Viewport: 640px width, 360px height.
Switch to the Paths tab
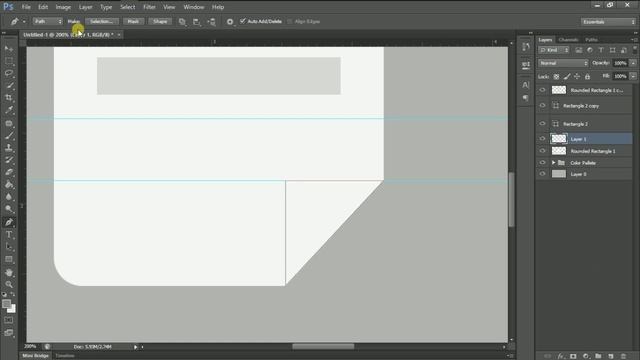(x=591, y=40)
